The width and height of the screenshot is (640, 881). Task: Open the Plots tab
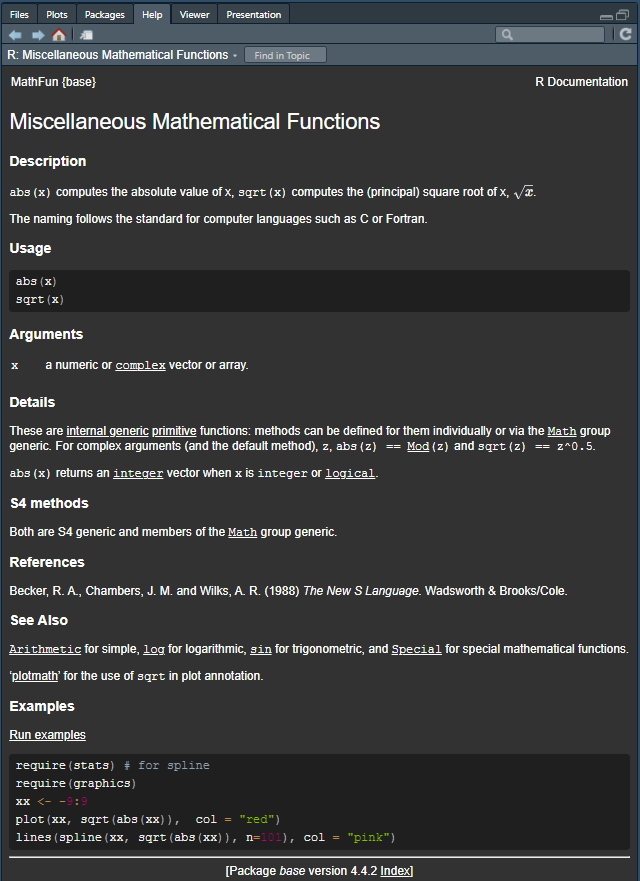[57, 14]
